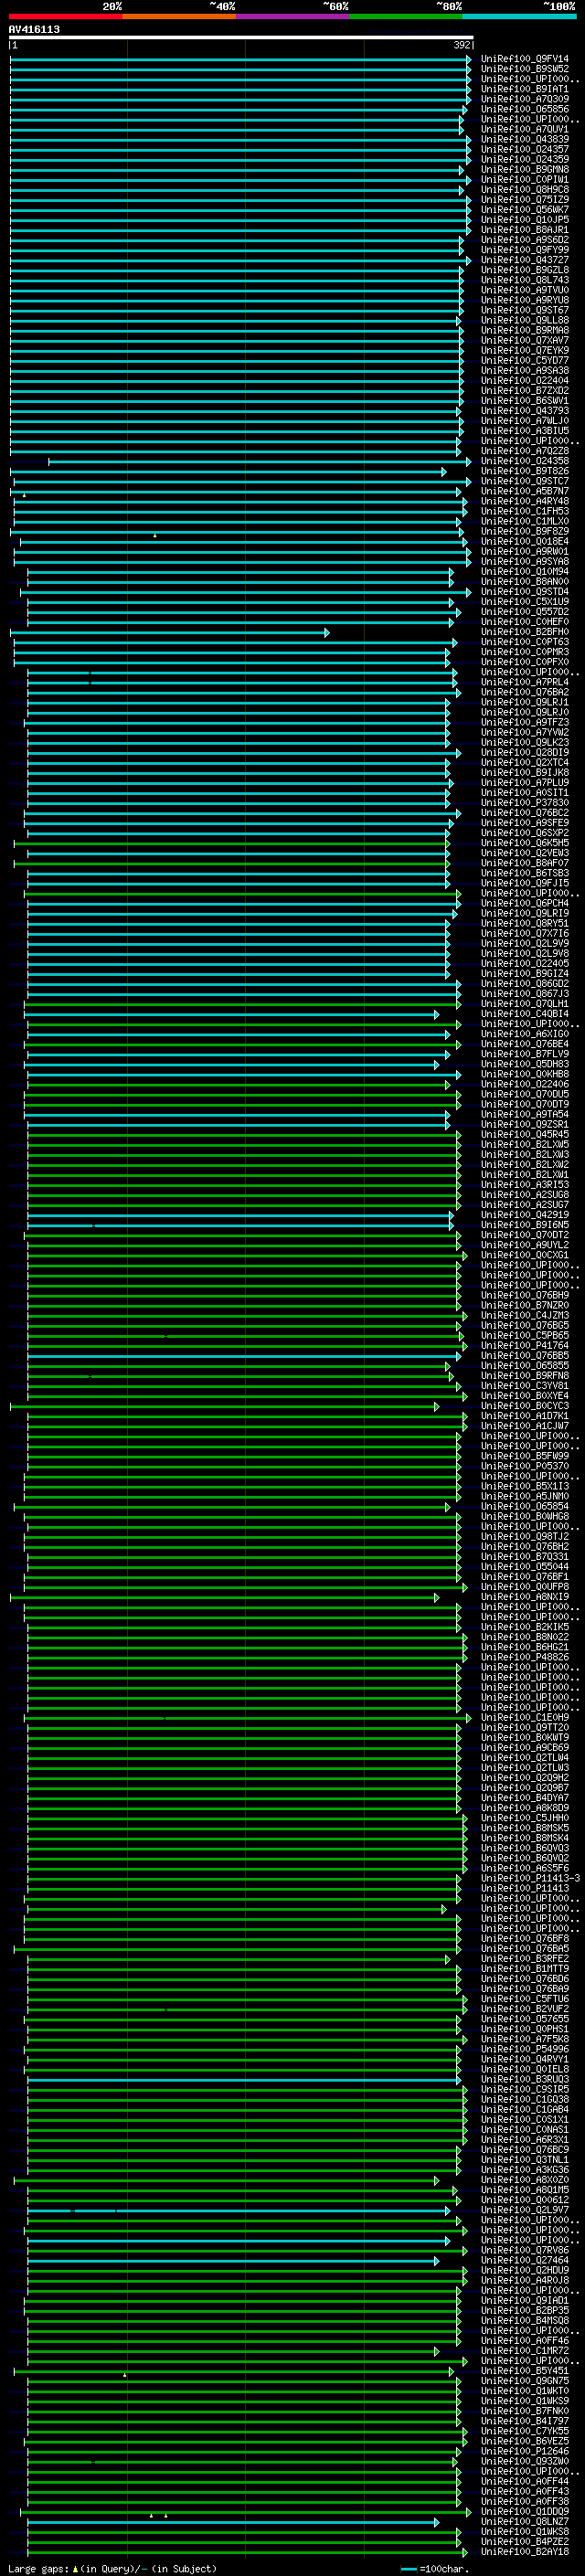This screenshot has width=585, height=2576.
Task: Click the arrowhead ending the top Q9FV14 alignment
Action: pos(468,60)
